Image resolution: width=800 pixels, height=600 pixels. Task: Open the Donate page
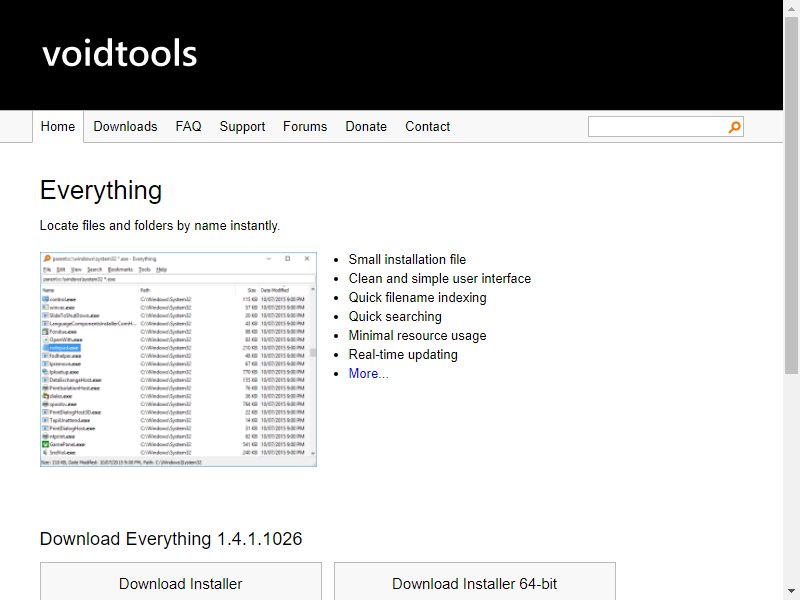pos(366,127)
